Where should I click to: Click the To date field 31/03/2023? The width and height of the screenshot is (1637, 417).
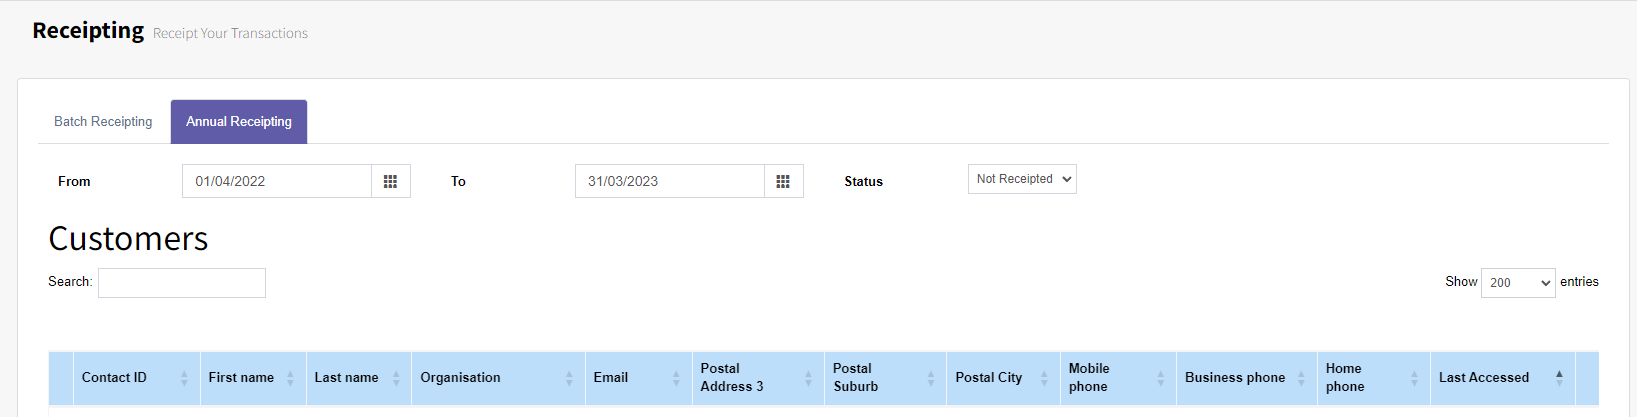pyautogui.click(x=670, y=181)
